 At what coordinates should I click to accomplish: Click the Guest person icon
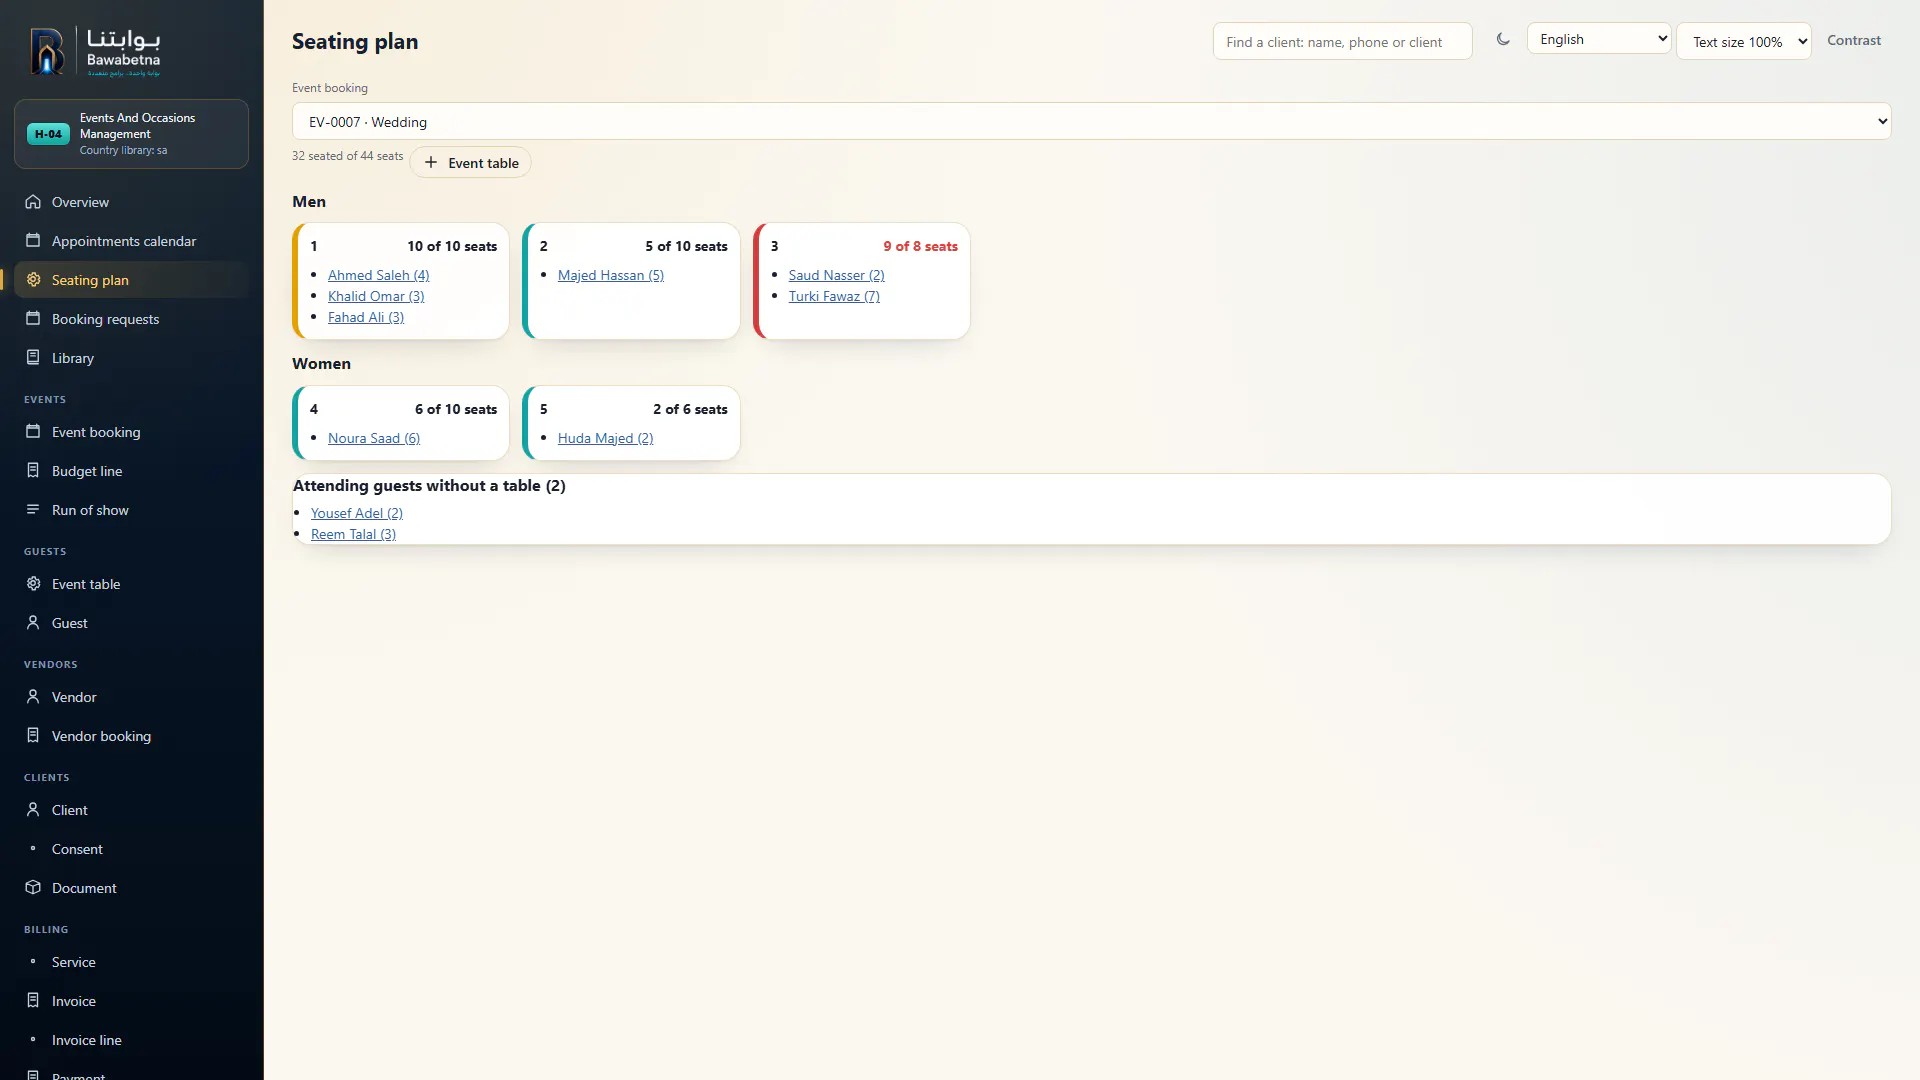(x=33, y=623)
